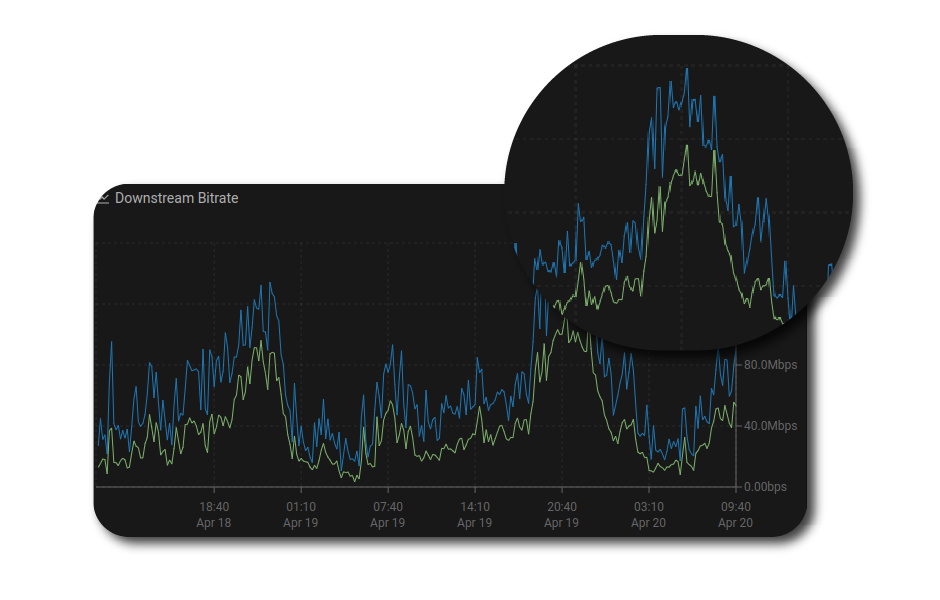Image resolution: width=940 pixels, height=600 pixels.
Task: Click the 20:40 Apr 19 time label
Action: click(561, 514)
